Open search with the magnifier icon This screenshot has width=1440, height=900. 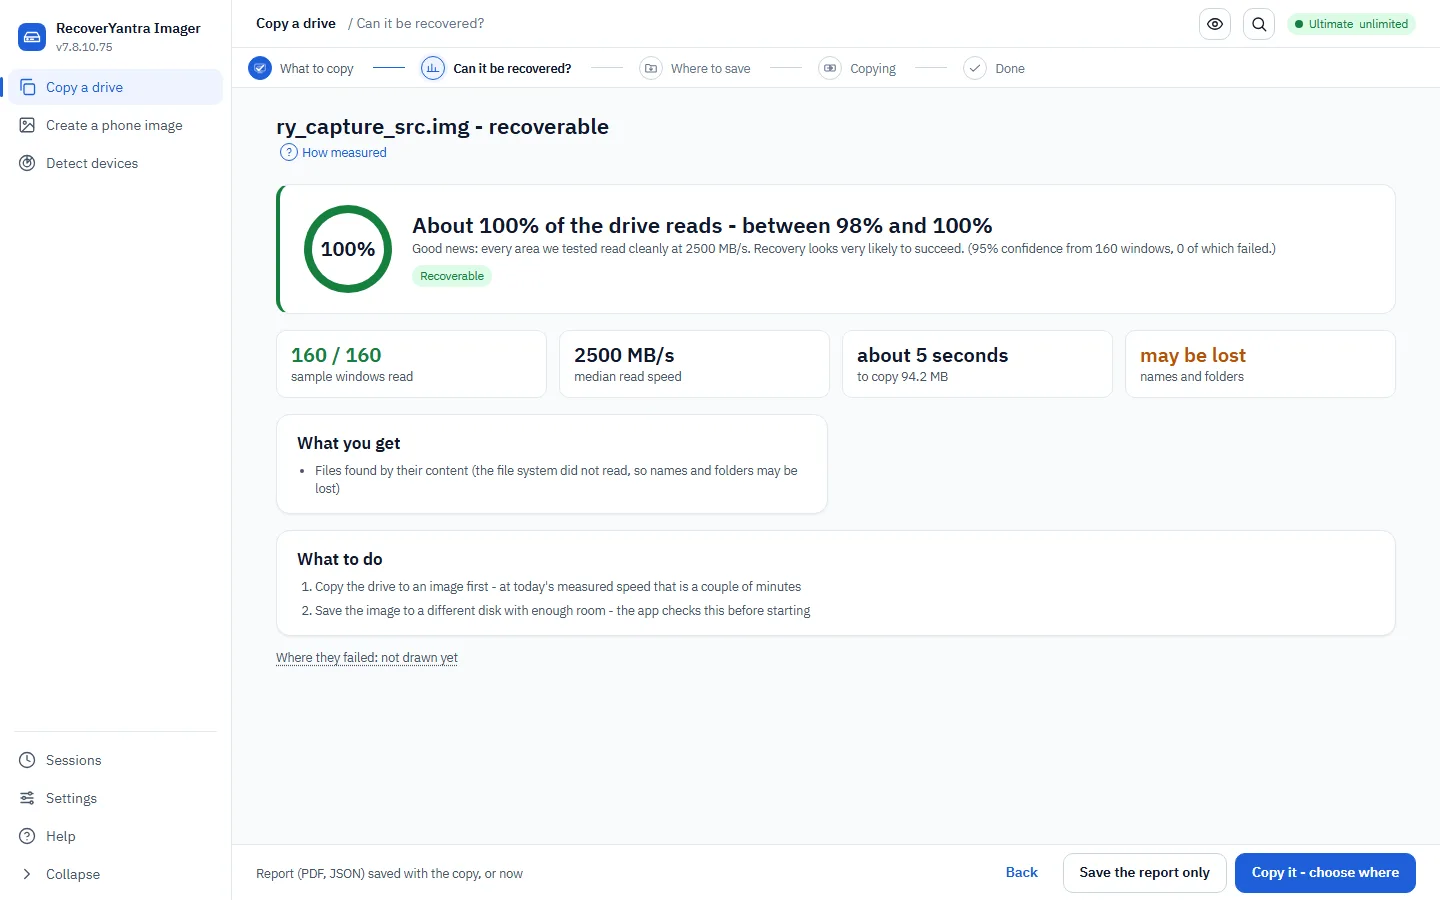point(1259,24)
